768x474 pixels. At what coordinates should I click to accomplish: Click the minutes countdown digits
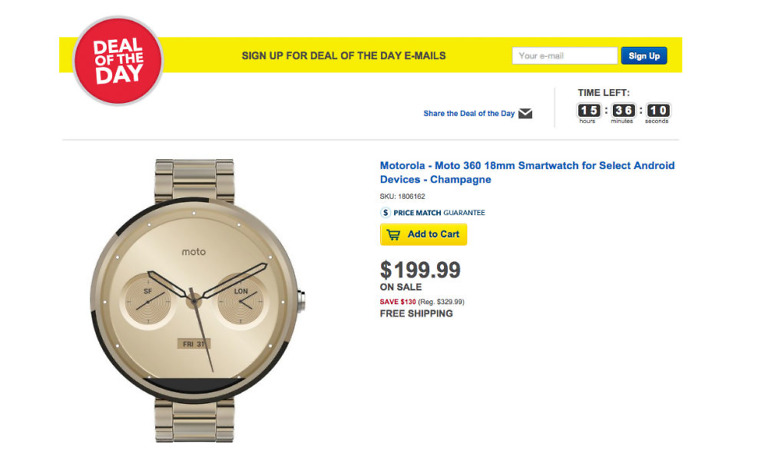[x=623, y=111]
